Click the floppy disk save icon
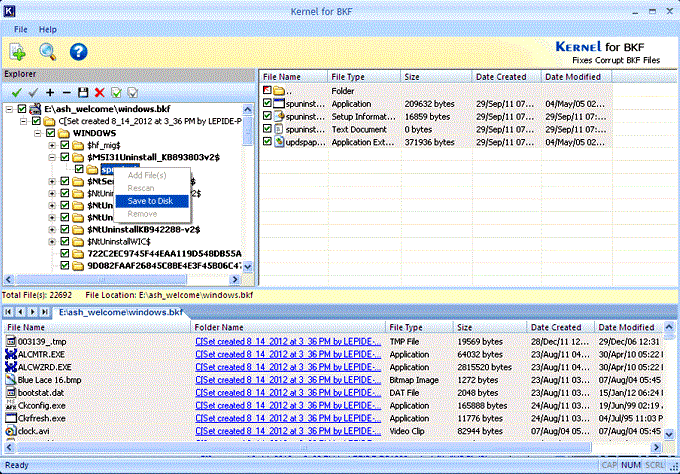The width and height of the screenshot is (680, 474). (x=83, y=92)
